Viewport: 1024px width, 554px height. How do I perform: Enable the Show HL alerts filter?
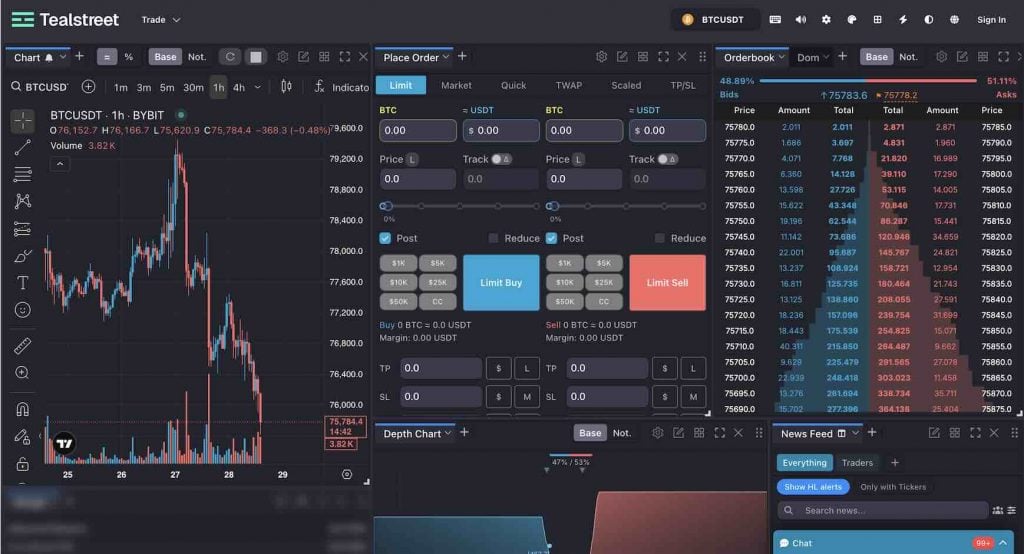(813, 487)
